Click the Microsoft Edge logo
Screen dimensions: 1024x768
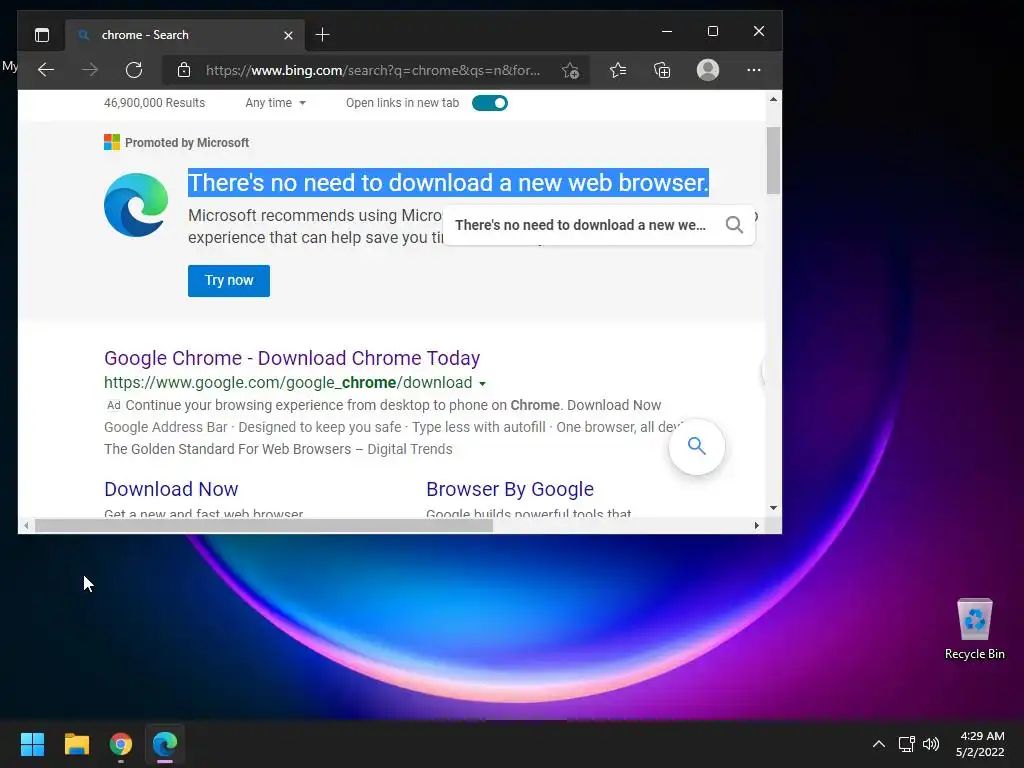click(x=136, y=205)
